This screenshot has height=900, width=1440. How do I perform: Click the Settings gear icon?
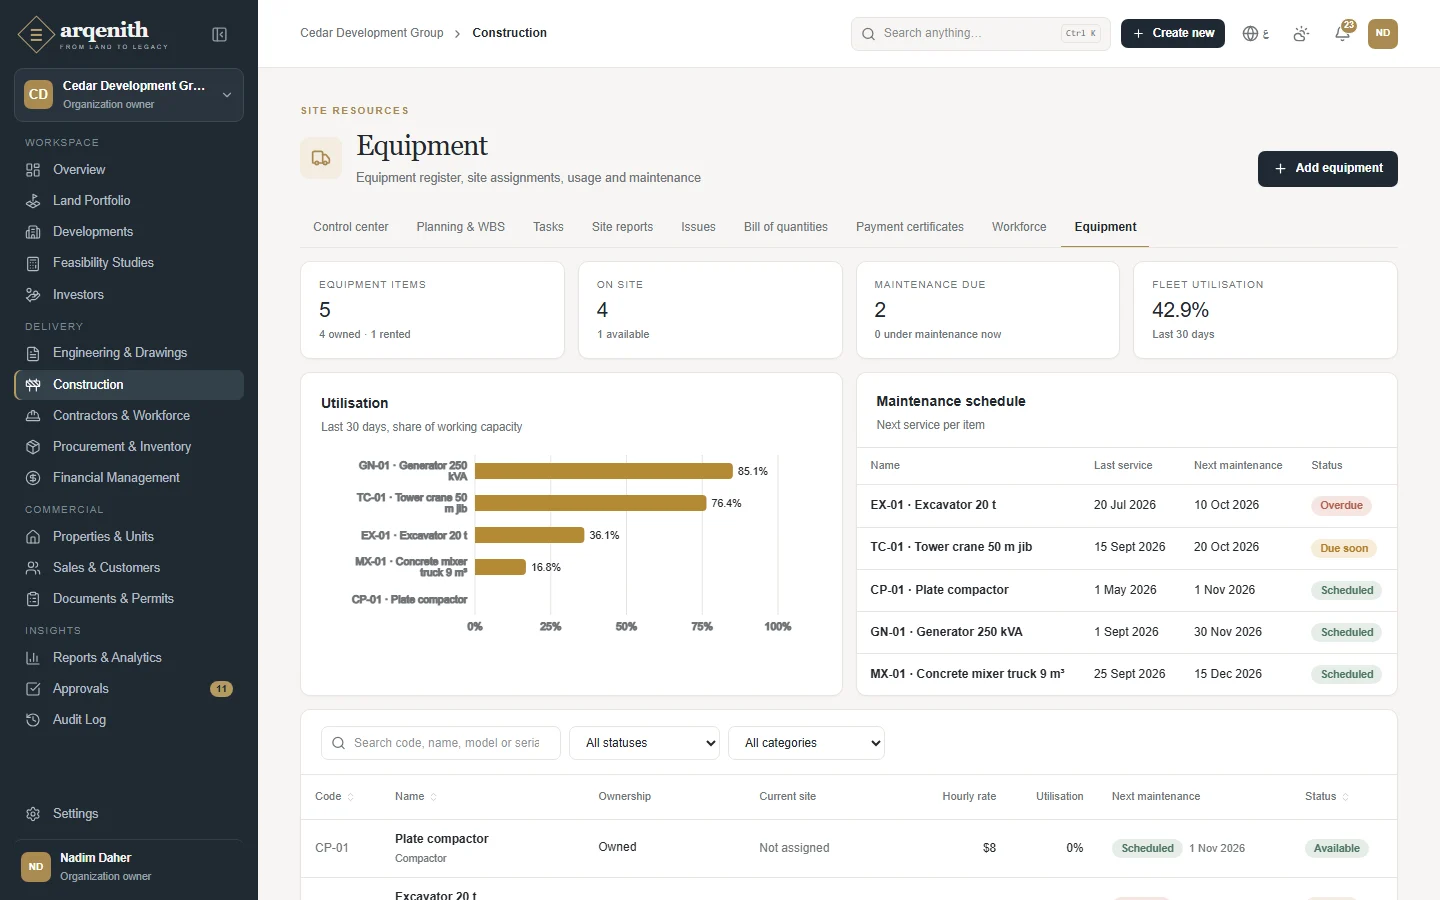click(33, 814)
